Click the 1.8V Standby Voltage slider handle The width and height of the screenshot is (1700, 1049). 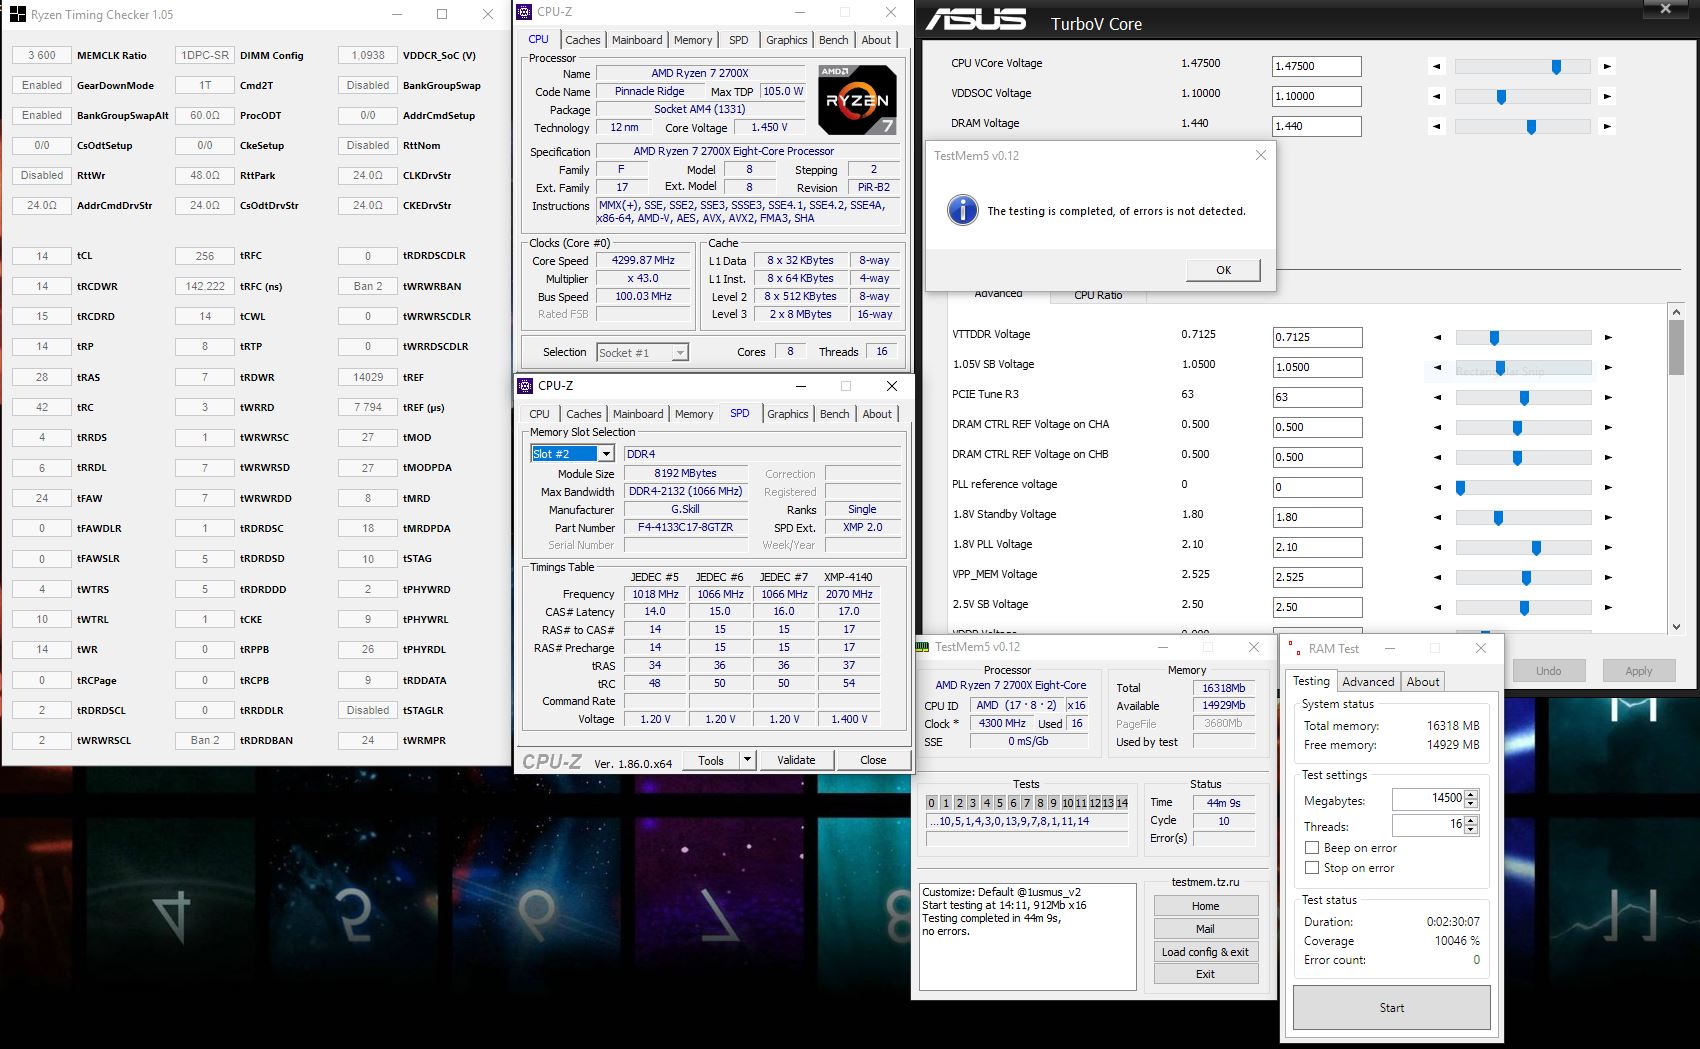point(1498,518)
